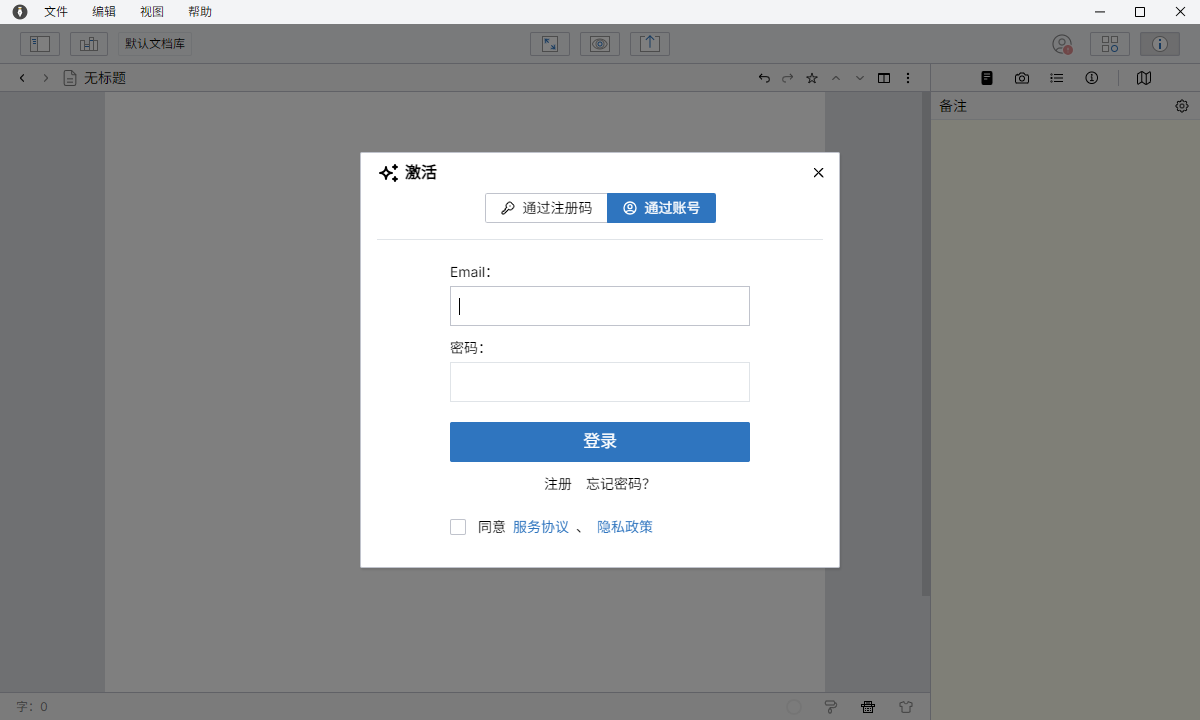
Task: Open 备注 panel settings gear
Action: (x=1182, y=106)
